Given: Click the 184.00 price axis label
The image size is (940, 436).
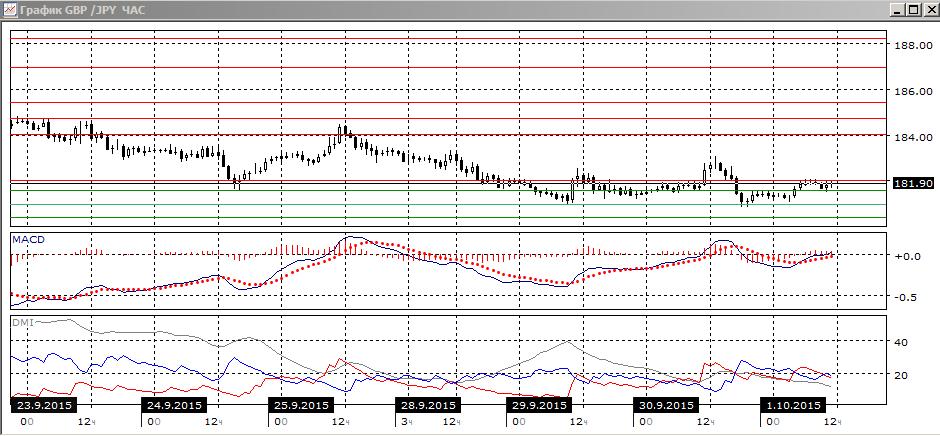Looking at the screenshot, I should pyautogui.click(x=912, y=137).
